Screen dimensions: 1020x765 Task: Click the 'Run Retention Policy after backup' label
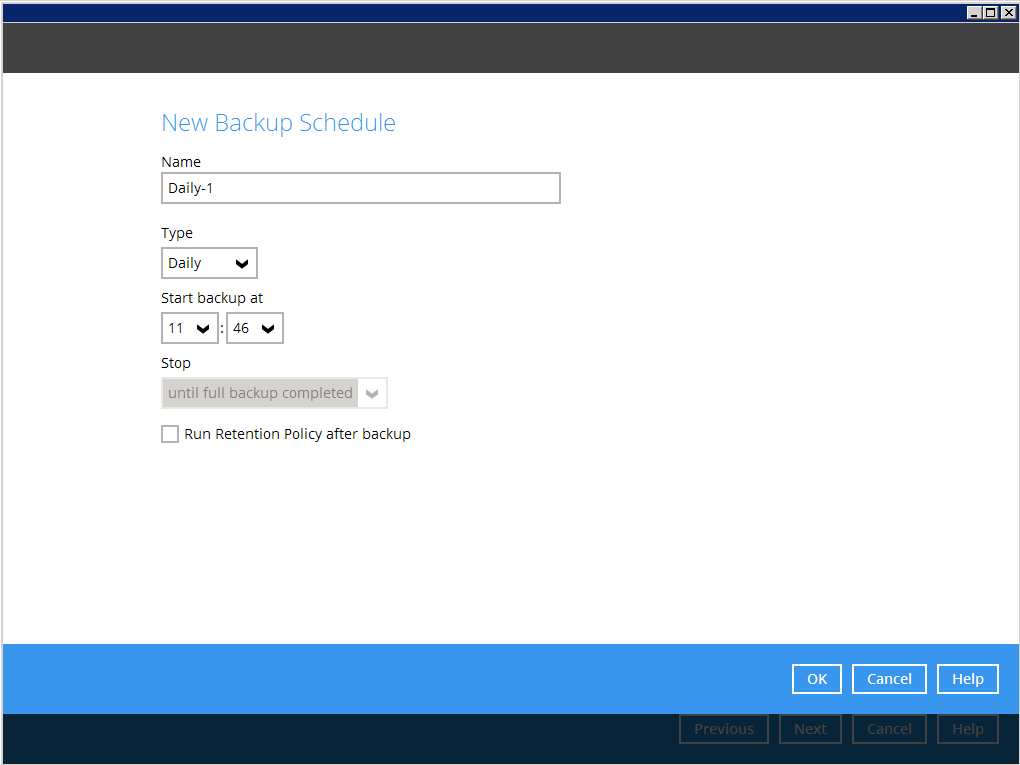pos(297,434)
